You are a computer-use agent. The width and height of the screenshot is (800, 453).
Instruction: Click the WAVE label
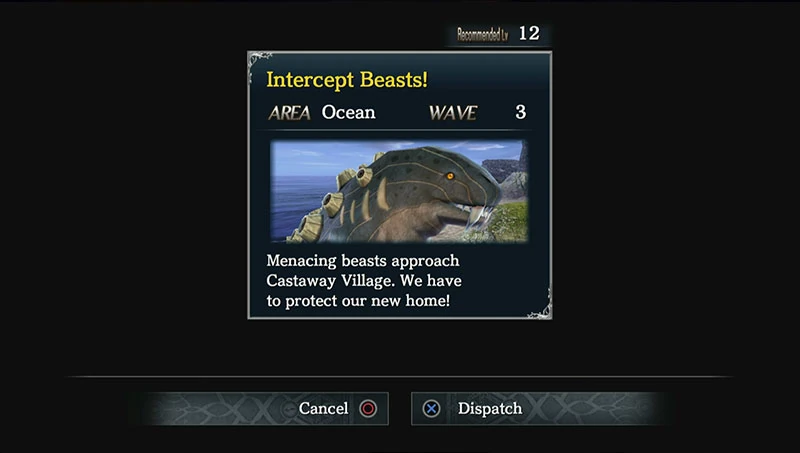point(453,113)
